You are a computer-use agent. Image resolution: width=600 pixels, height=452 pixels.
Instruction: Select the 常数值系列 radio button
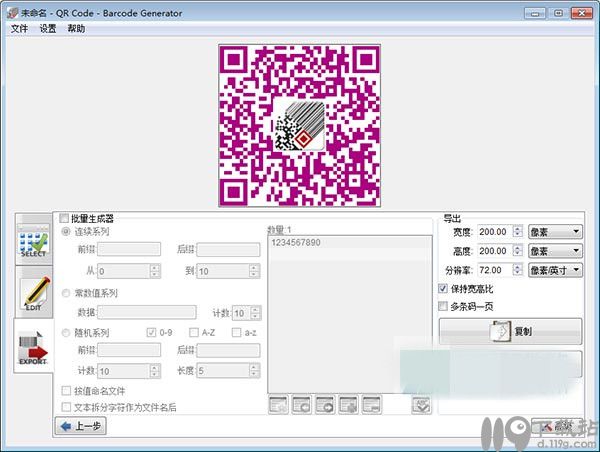(x=66, y=293)
